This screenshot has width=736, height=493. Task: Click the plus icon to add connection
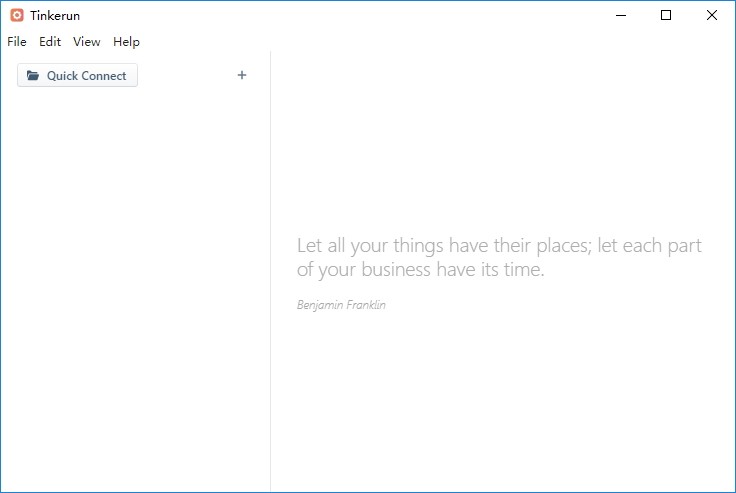pyautogui.click(x=241, y=75)
